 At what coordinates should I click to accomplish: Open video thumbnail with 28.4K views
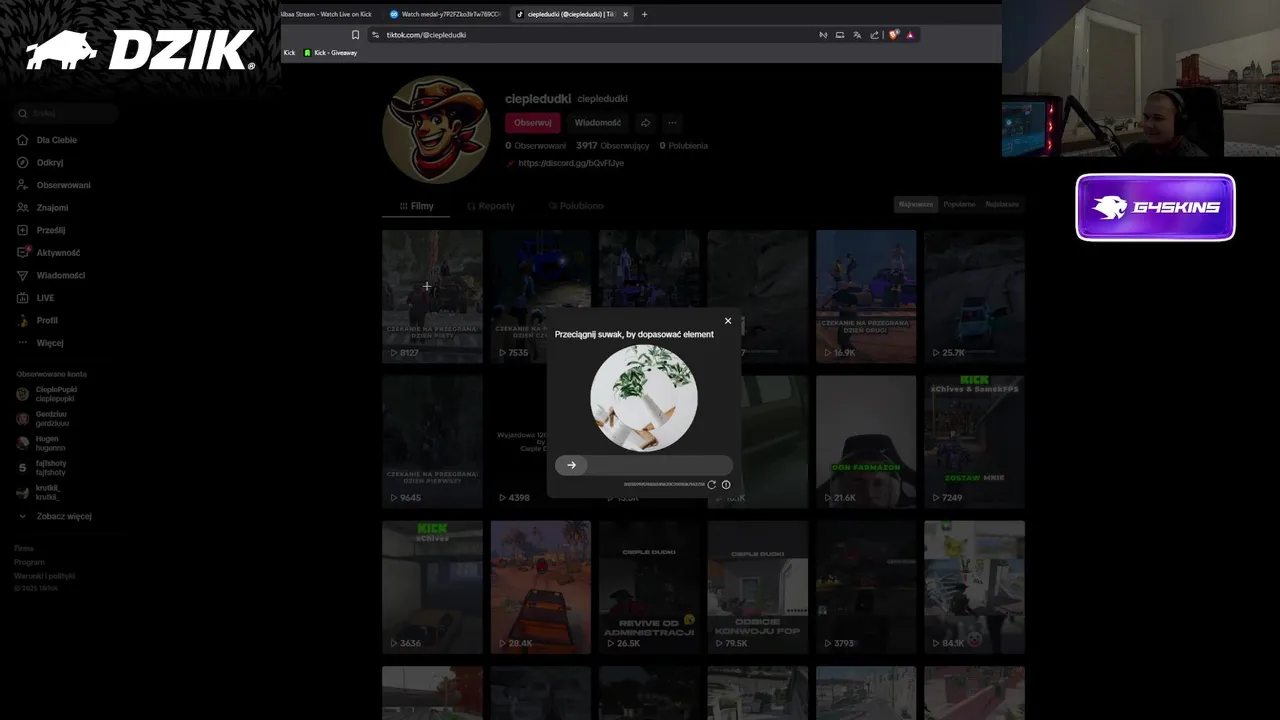(x=540, y=587)
